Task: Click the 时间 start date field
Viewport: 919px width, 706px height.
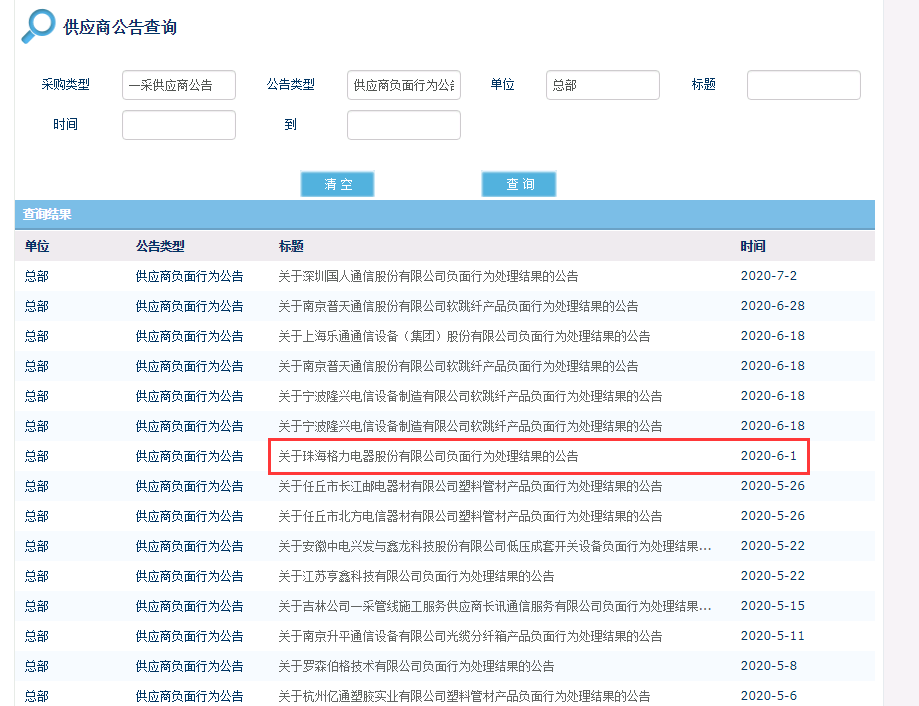Action: [x=178, y=124]
